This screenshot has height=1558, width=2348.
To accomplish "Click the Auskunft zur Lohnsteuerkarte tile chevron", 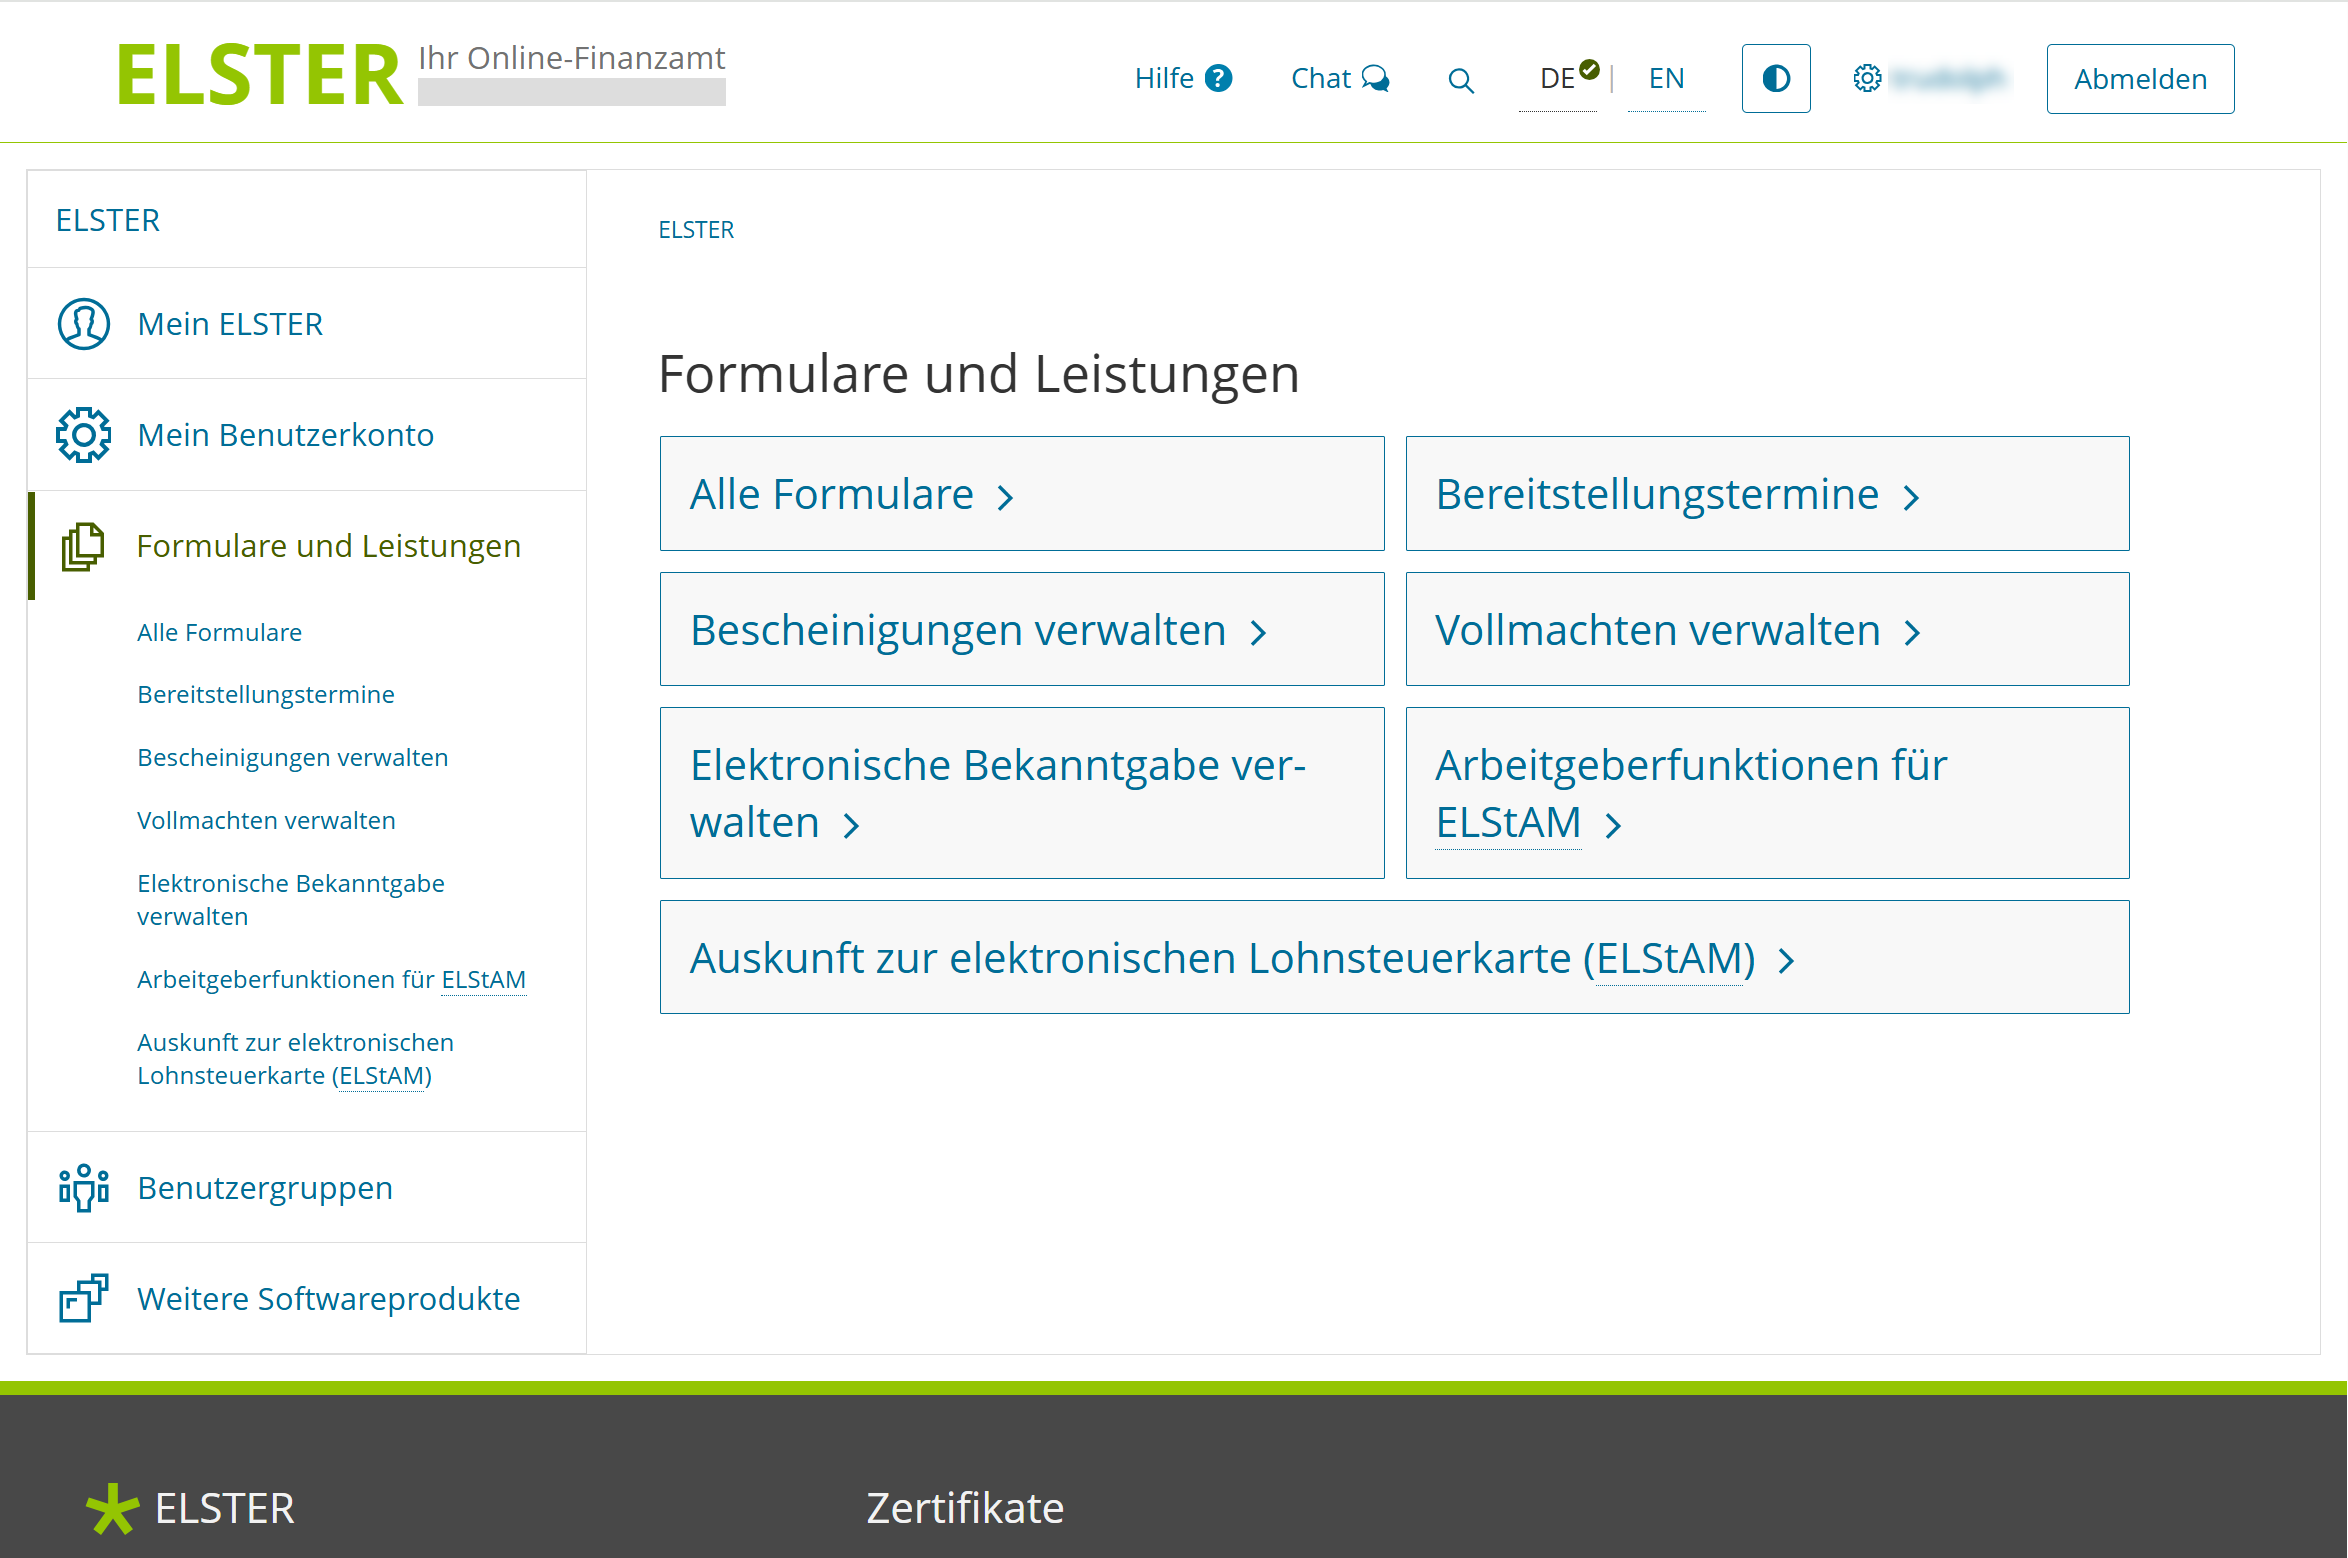I will (x=1786, y=961).
